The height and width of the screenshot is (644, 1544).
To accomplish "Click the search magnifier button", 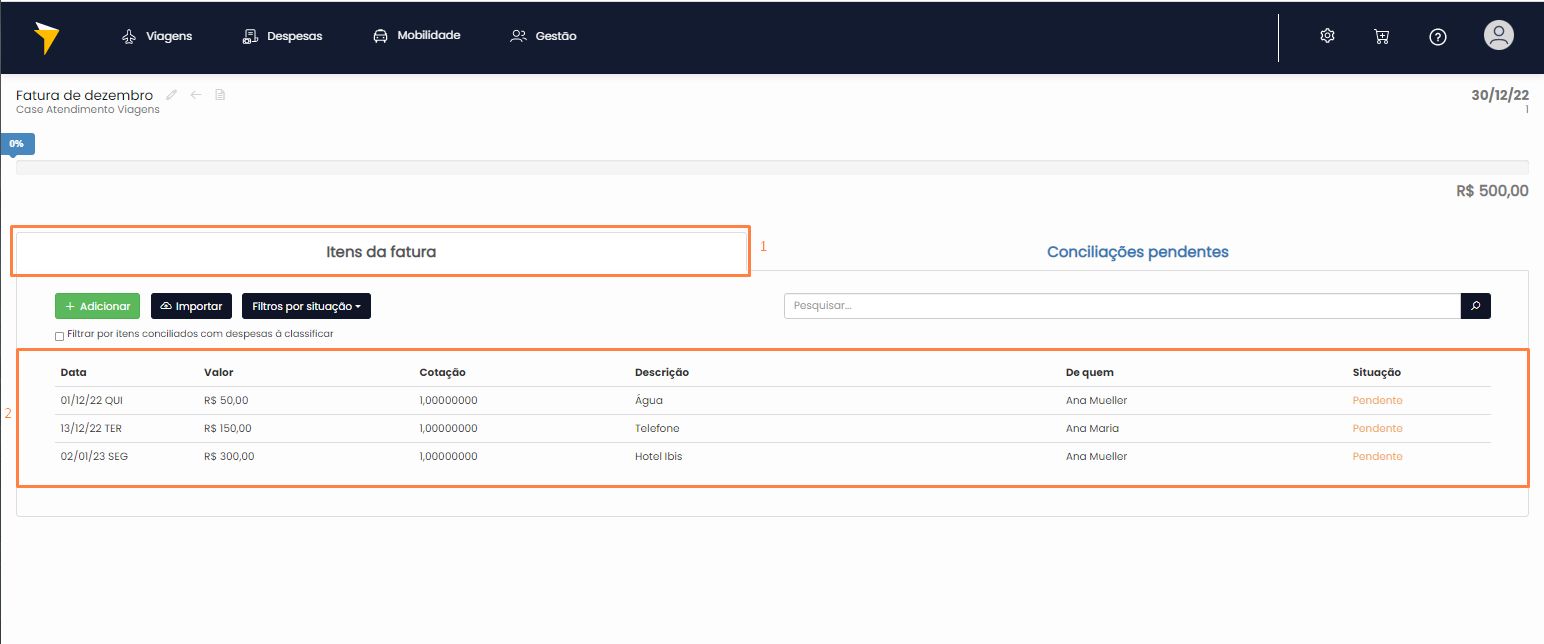I will tap(1476, 306).
